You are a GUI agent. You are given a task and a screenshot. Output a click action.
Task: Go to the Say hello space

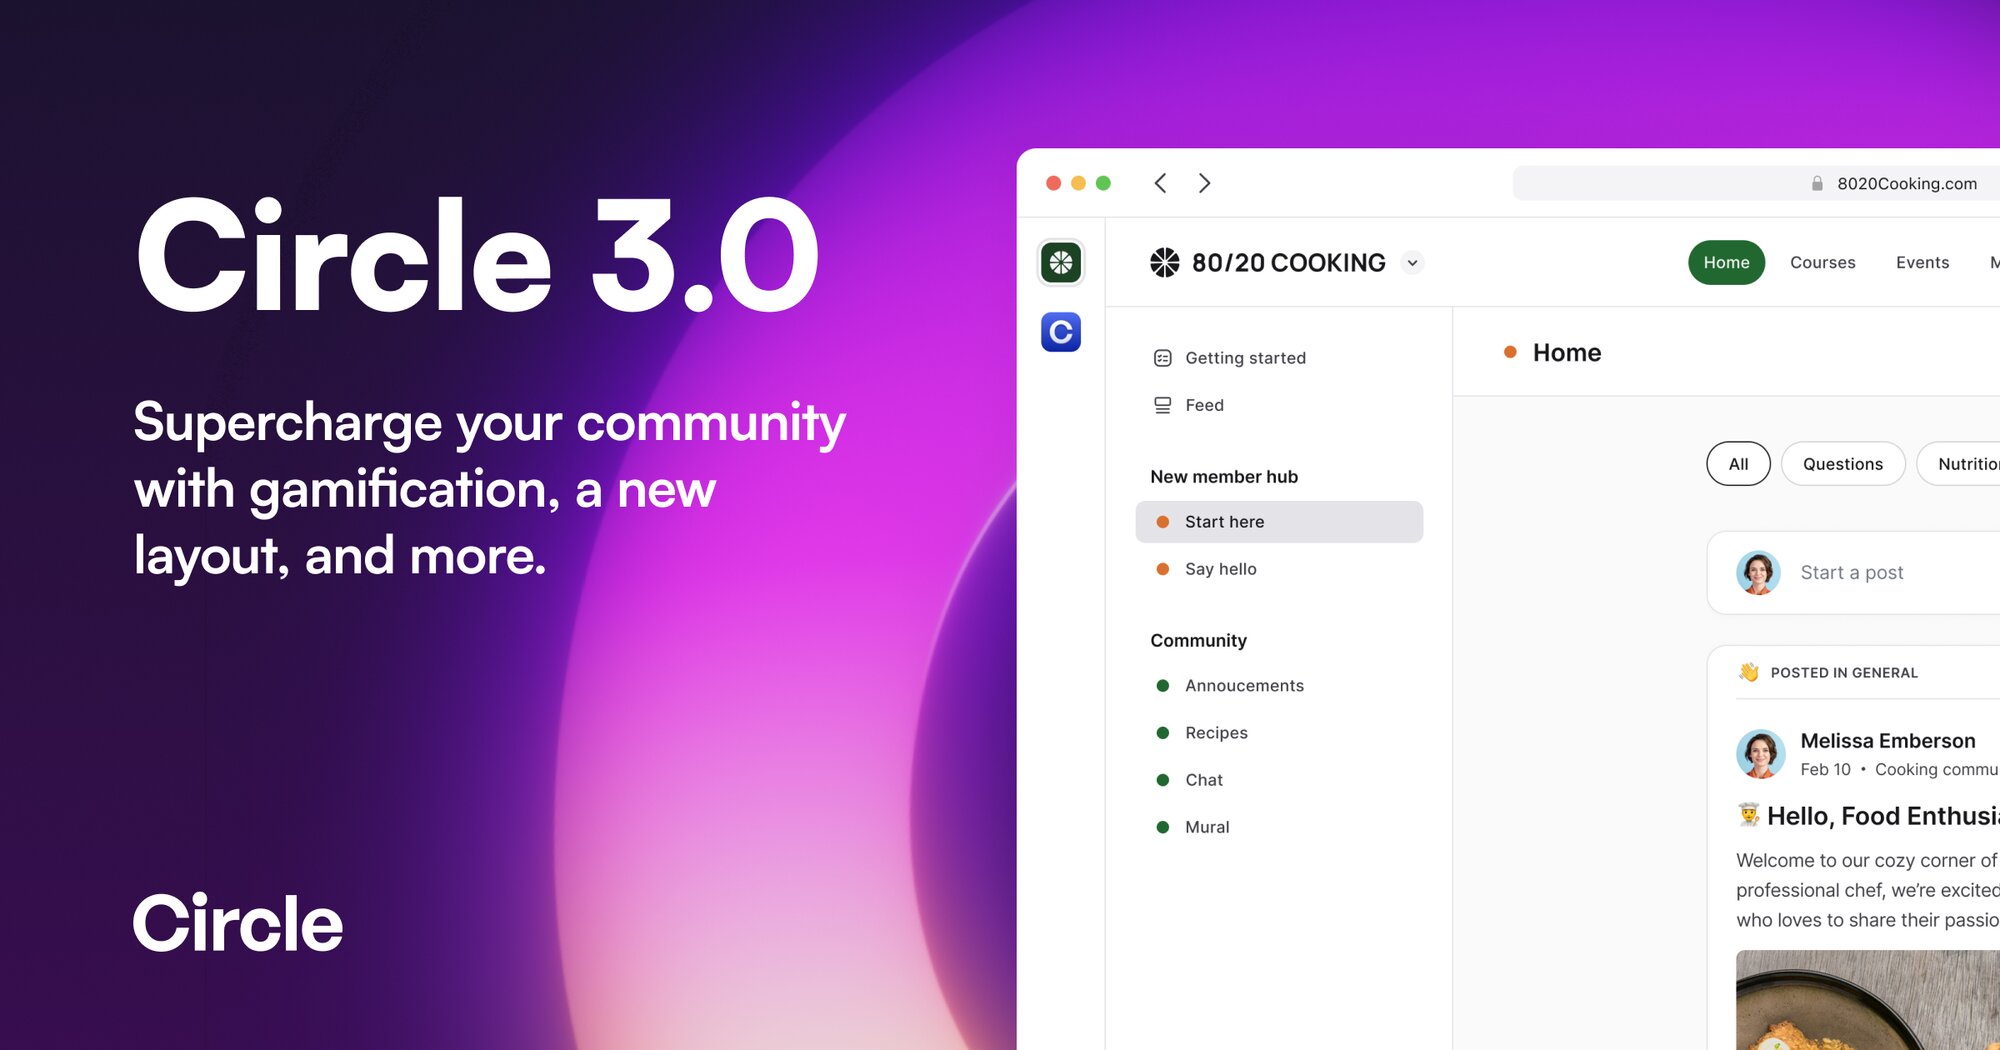[1221, 568]
